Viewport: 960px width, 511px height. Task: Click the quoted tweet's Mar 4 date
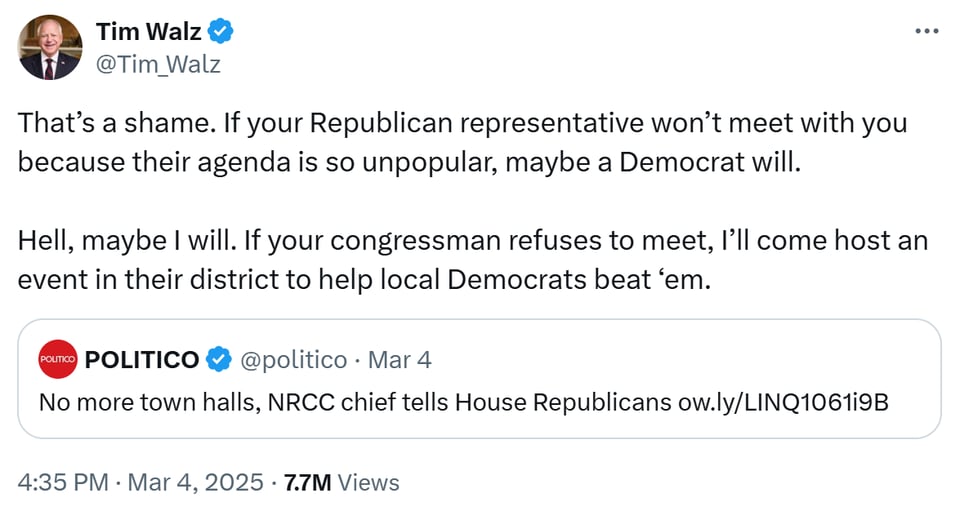(x=400, y=360)
